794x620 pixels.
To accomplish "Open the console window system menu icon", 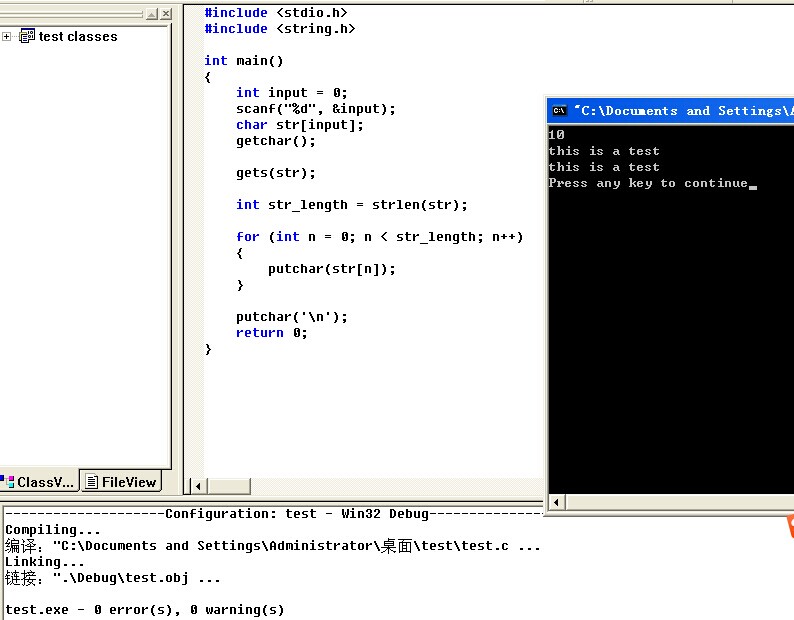I will click(x=560, y=110).
